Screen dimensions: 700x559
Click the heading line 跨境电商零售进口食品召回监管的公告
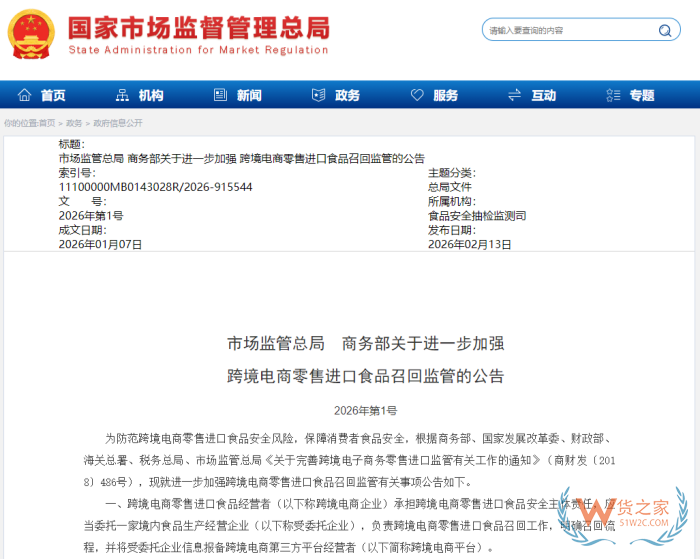coord(366,376)
